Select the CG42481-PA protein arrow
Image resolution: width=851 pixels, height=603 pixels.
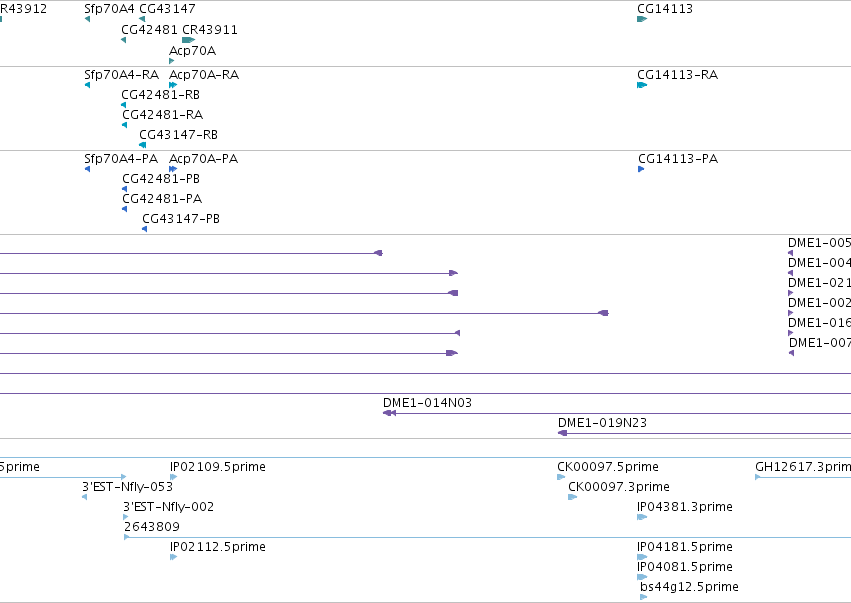pyautogui.click(x=125, y=209)
